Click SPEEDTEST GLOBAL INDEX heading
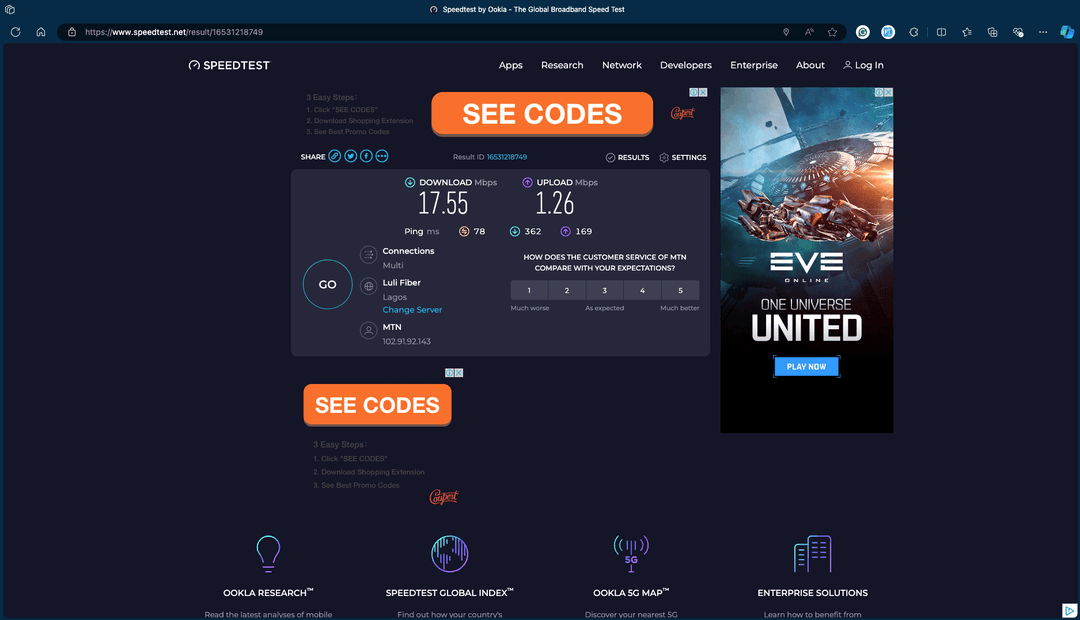This screenshot has width=1080, height=620. (450, 592)
